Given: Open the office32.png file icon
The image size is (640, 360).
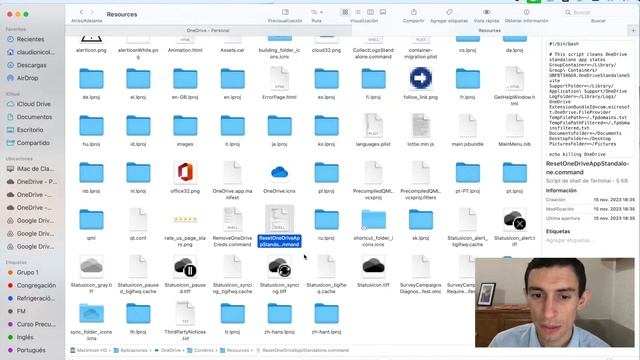Looking at the screenshot, I should pos(185,172).
